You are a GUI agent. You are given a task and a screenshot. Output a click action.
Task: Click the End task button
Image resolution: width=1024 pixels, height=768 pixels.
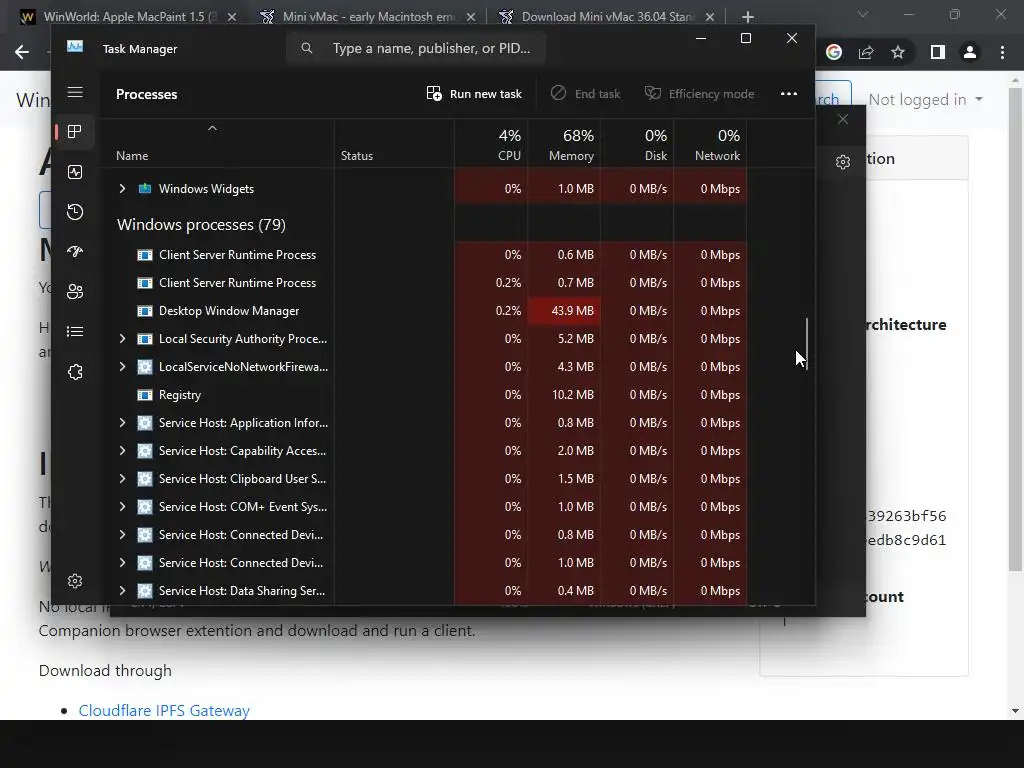pyautogui.click(x=585, y=93)
